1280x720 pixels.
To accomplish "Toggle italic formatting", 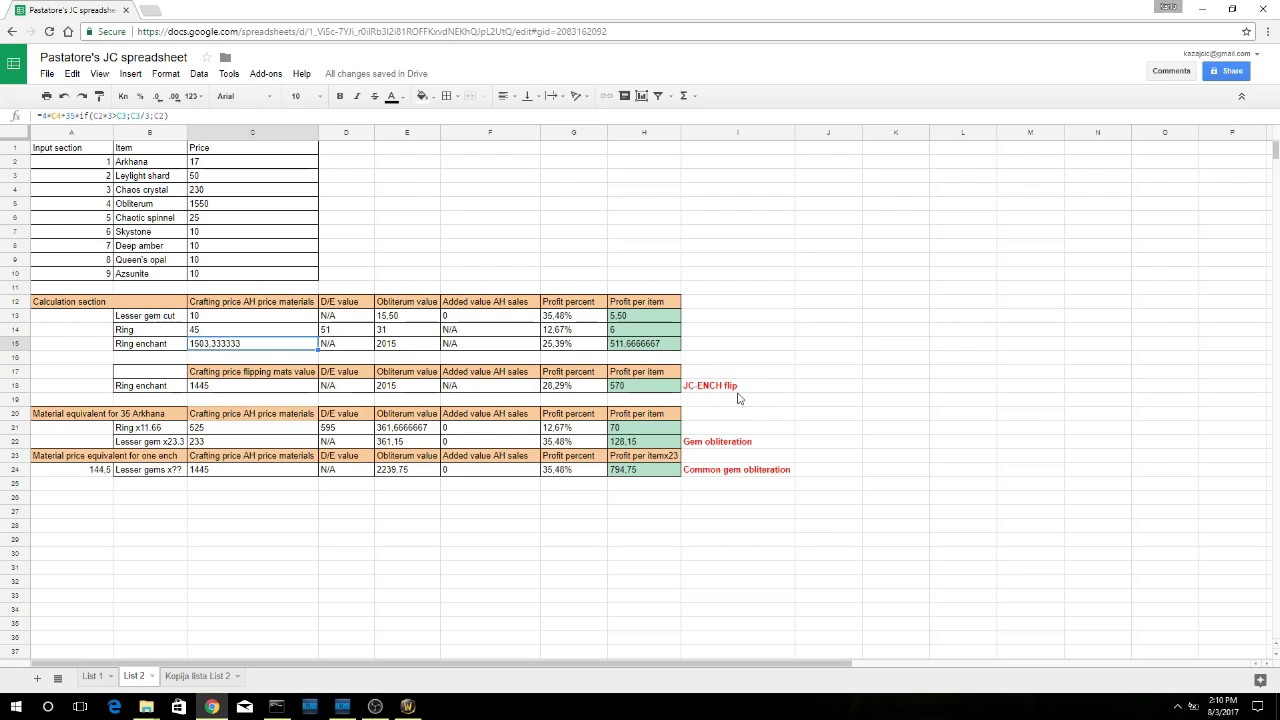I will click(x=357, y=96).
